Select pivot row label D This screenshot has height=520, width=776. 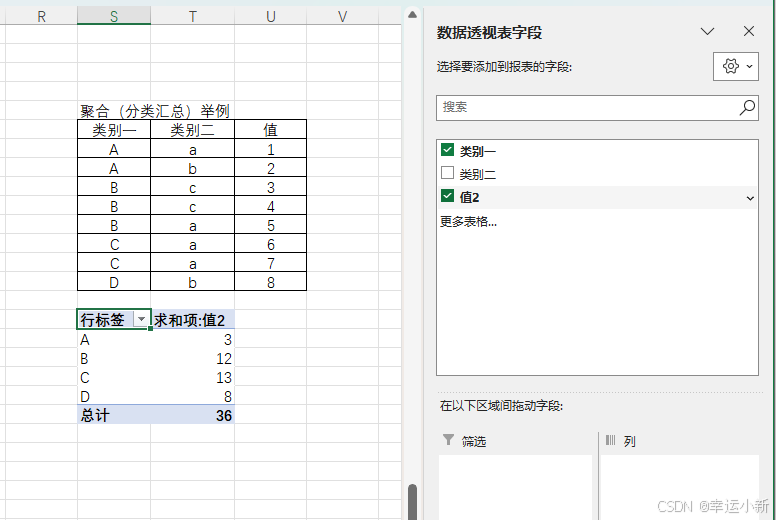click(114, 396)
